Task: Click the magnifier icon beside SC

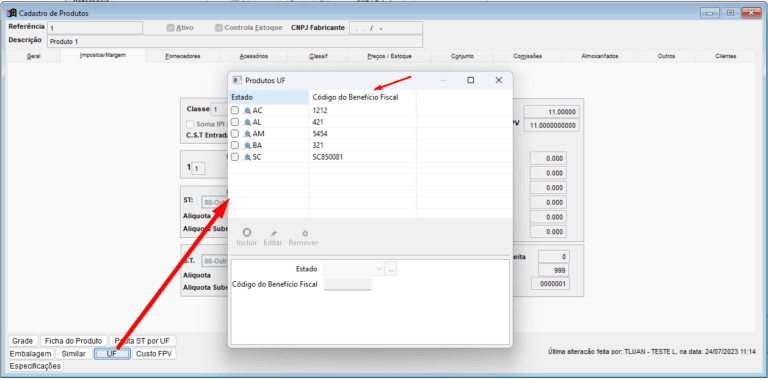Action: point(247,157)
